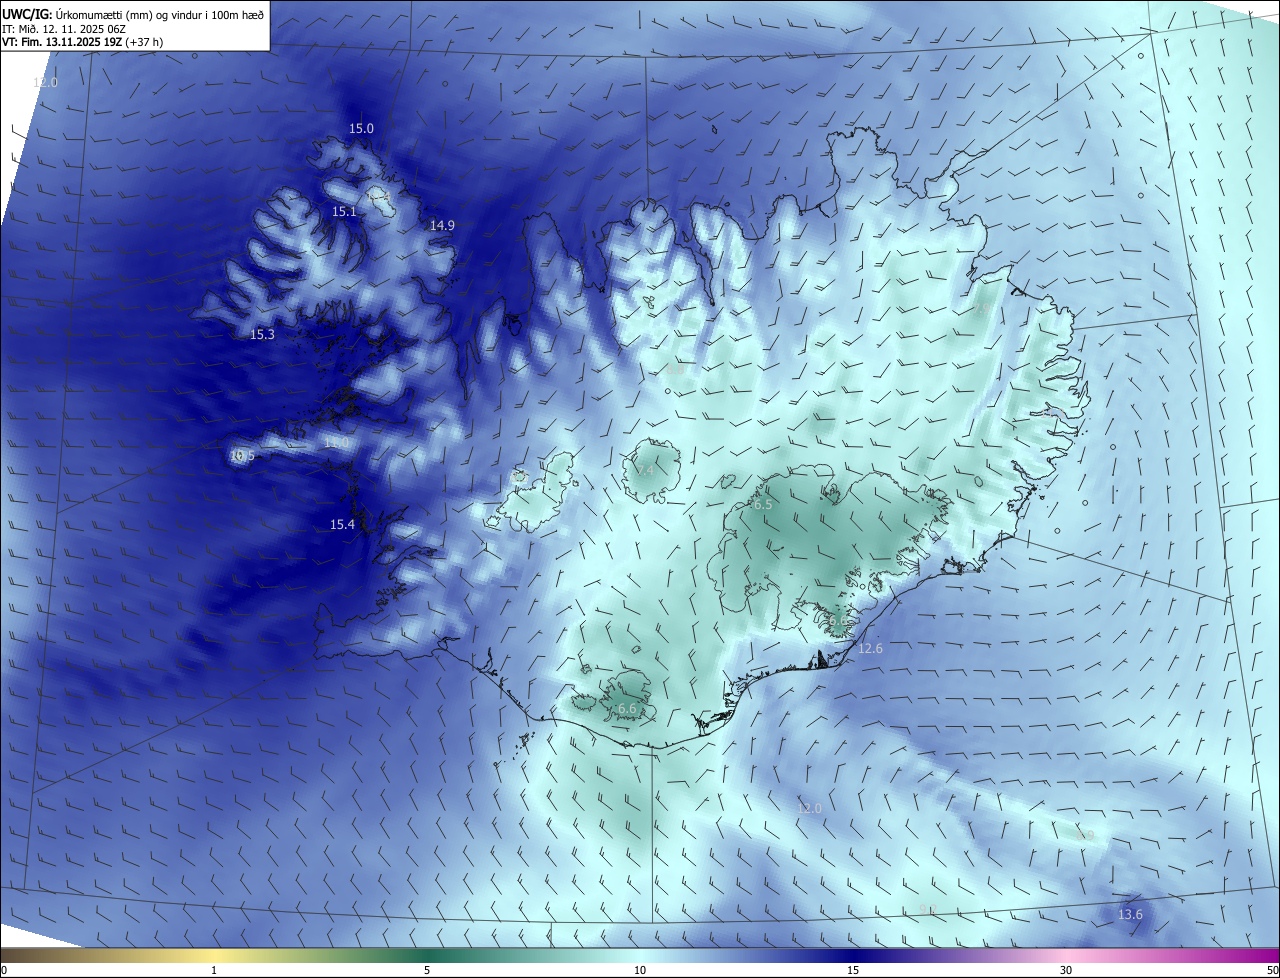
Task: Select the 15 tick on the colour scale
Action: tap(853, 970)
